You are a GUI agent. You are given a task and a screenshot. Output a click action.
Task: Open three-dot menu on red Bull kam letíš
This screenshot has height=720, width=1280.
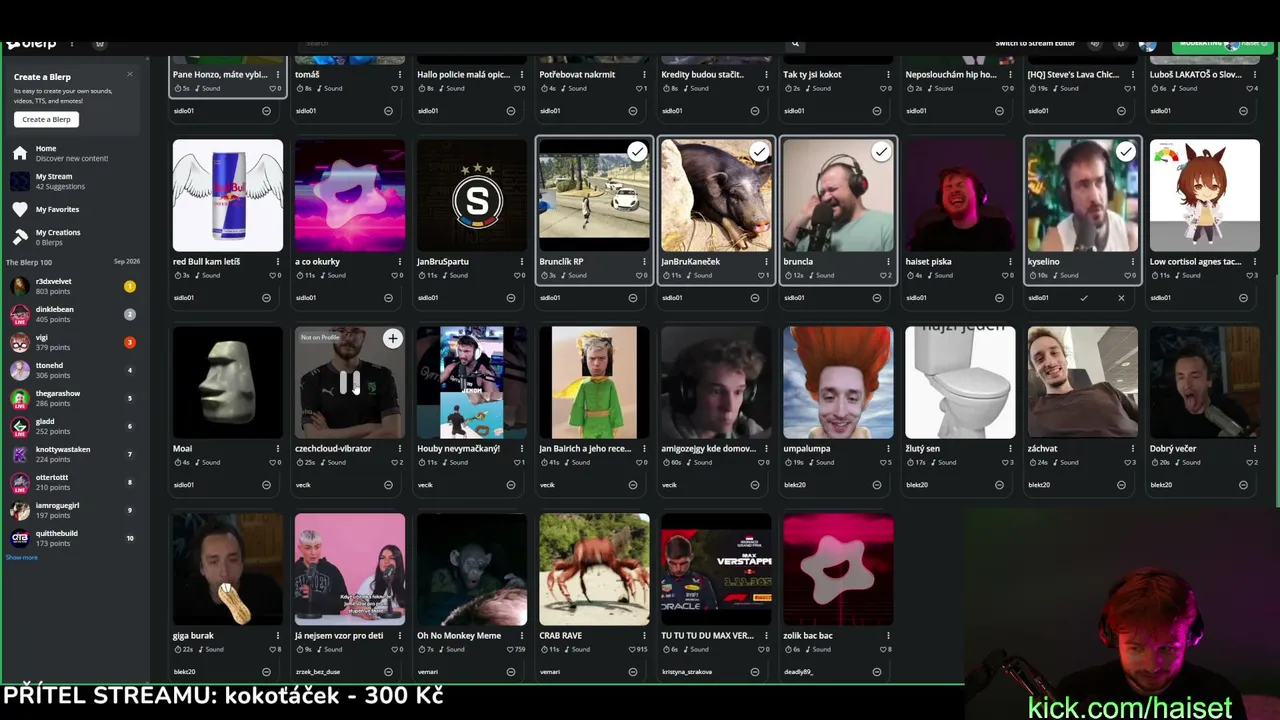coord(277,262)
